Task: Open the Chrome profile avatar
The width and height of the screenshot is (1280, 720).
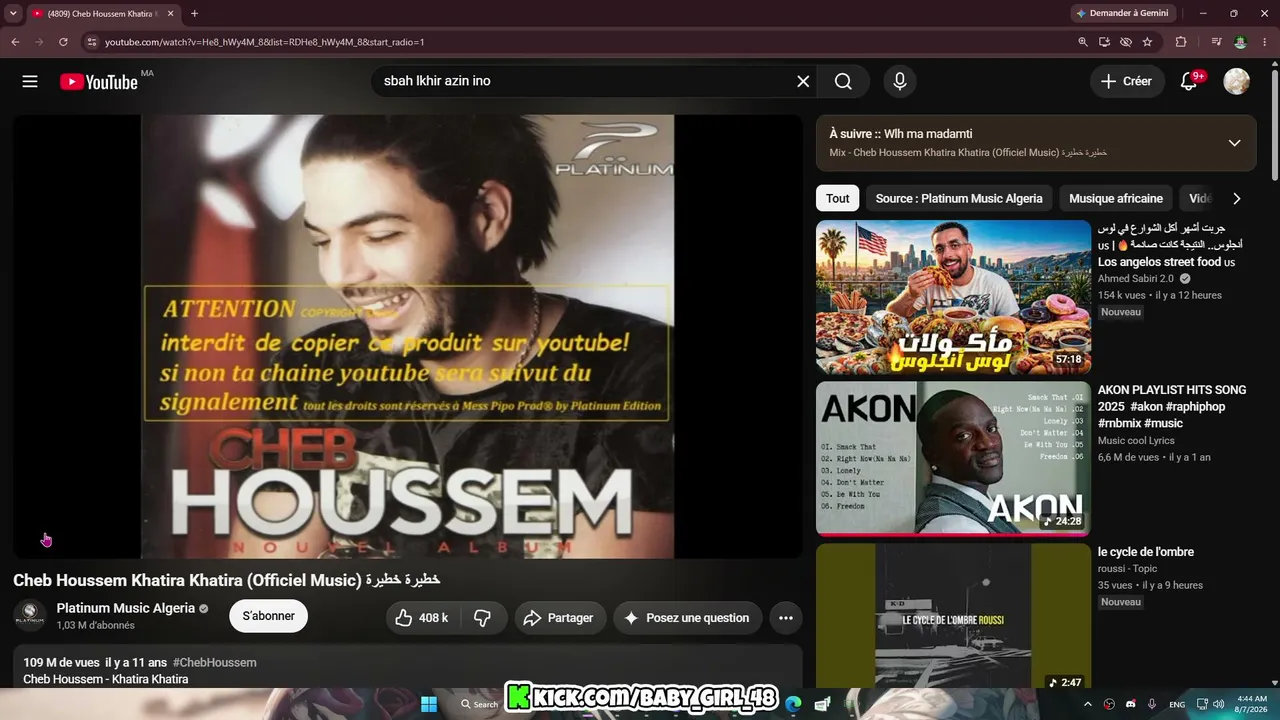Action: coord(1241,42)
